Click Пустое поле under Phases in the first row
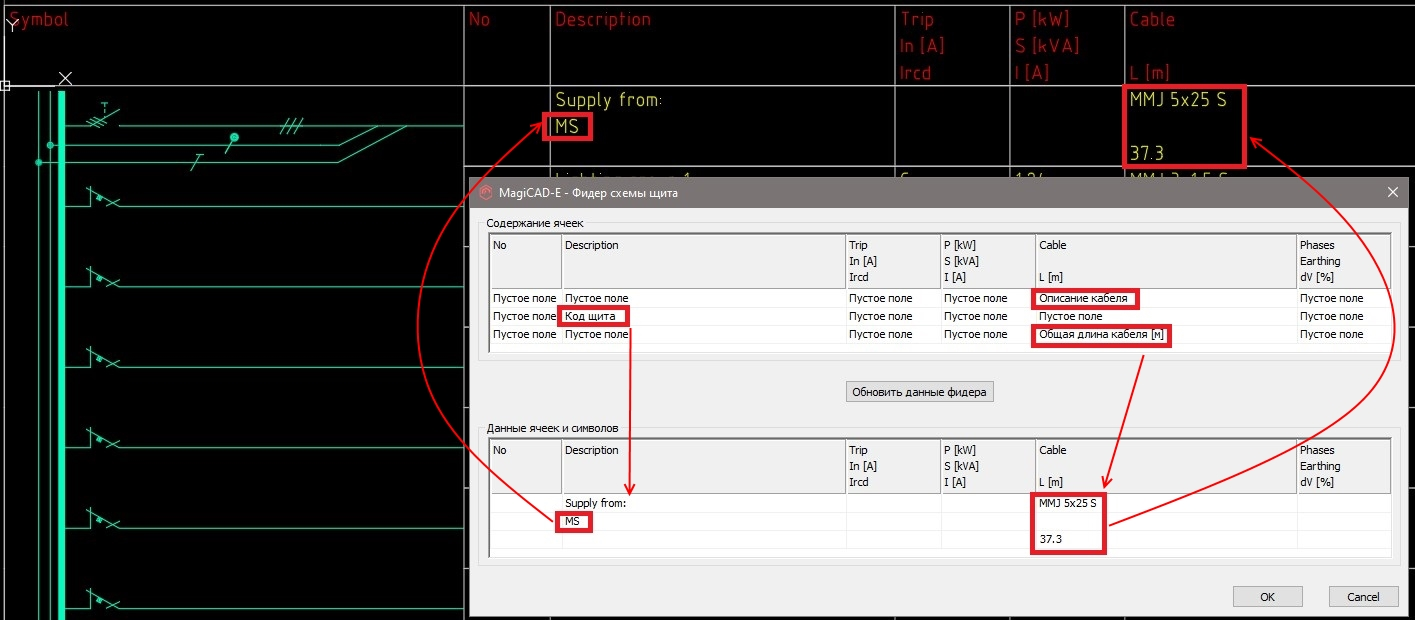 point(1331,298)
